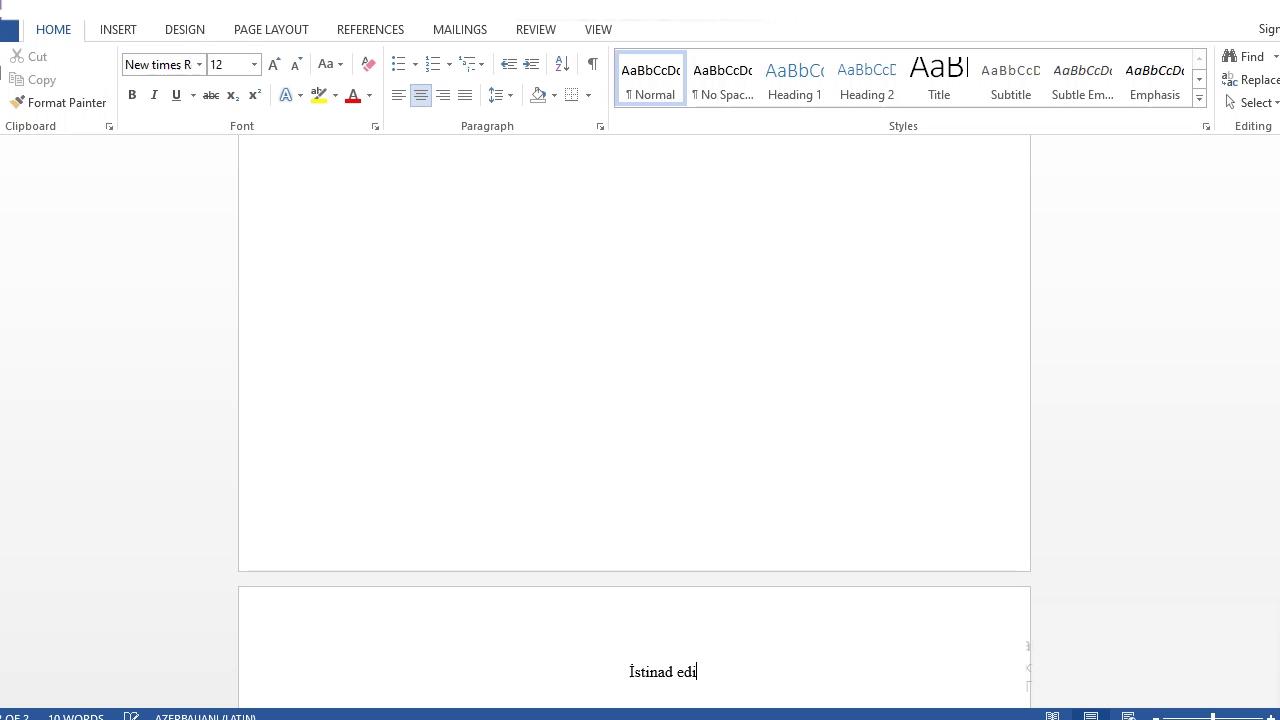Click the Superscript icon

tap(255, 95)
